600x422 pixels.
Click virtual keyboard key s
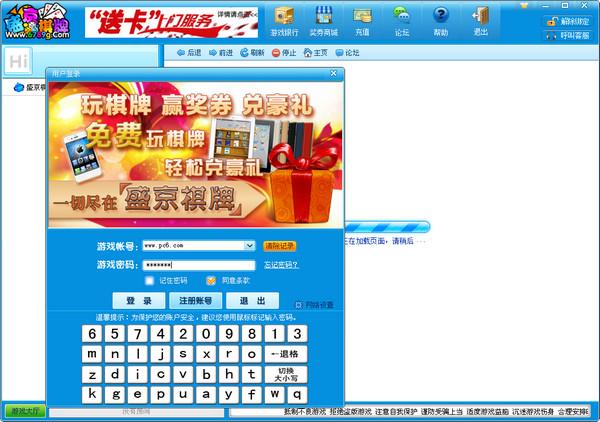click(x=183, y=354)
